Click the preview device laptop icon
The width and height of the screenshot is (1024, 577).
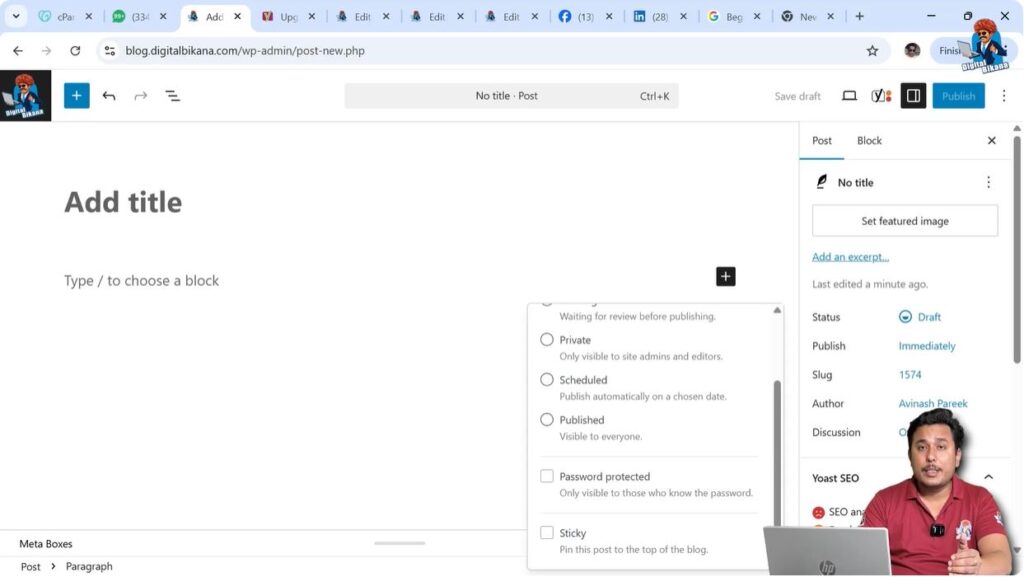point(849,96)
